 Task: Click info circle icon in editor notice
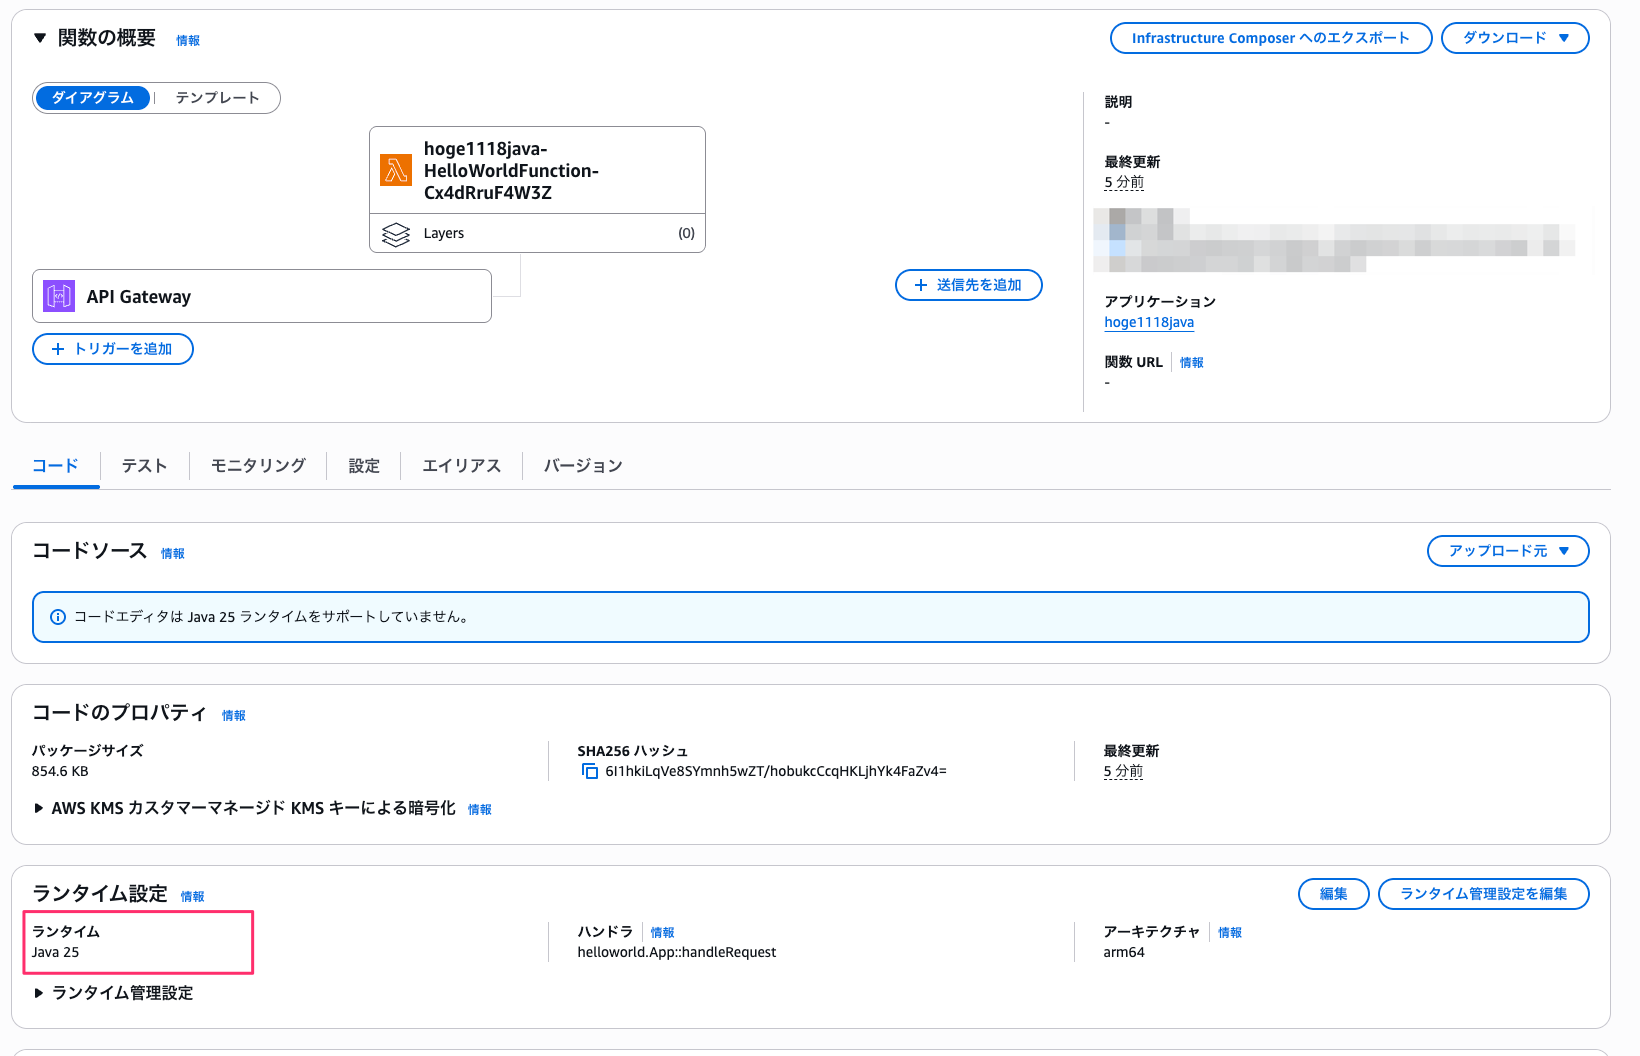coord(58,617)
